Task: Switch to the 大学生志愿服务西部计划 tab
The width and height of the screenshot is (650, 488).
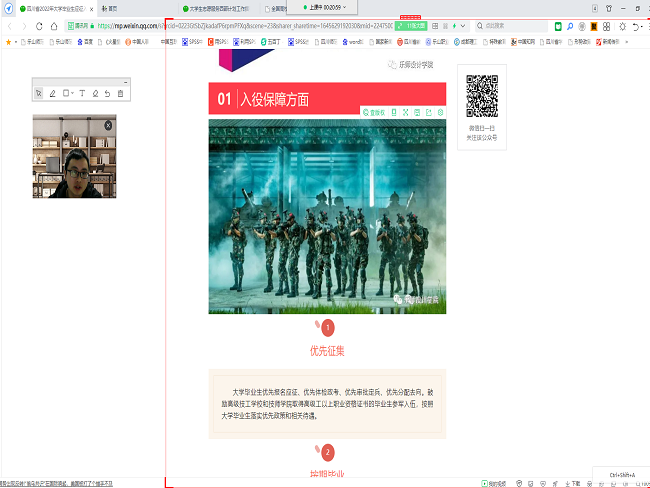Action: pyautogui.click(x=219, y=8)
